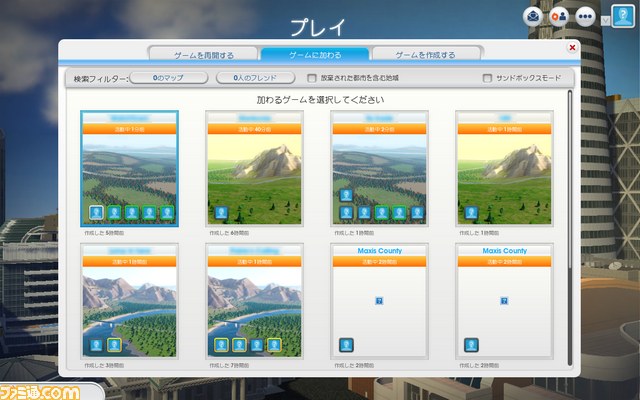Click the upper-row player icon in 2分前 card
Image resolution: width=640 pixels, height=400 pixels.
(x=346, y=195)
